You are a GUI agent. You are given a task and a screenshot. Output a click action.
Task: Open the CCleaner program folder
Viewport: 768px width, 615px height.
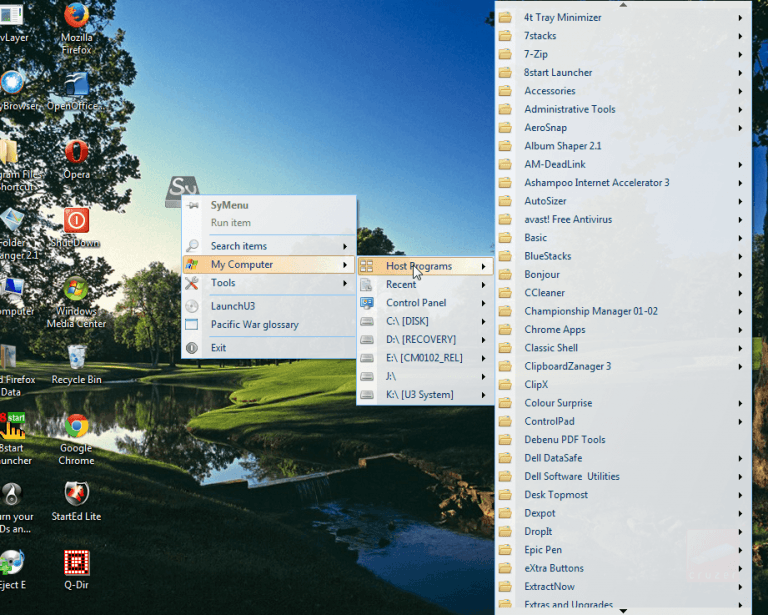(x=545, y=293)
